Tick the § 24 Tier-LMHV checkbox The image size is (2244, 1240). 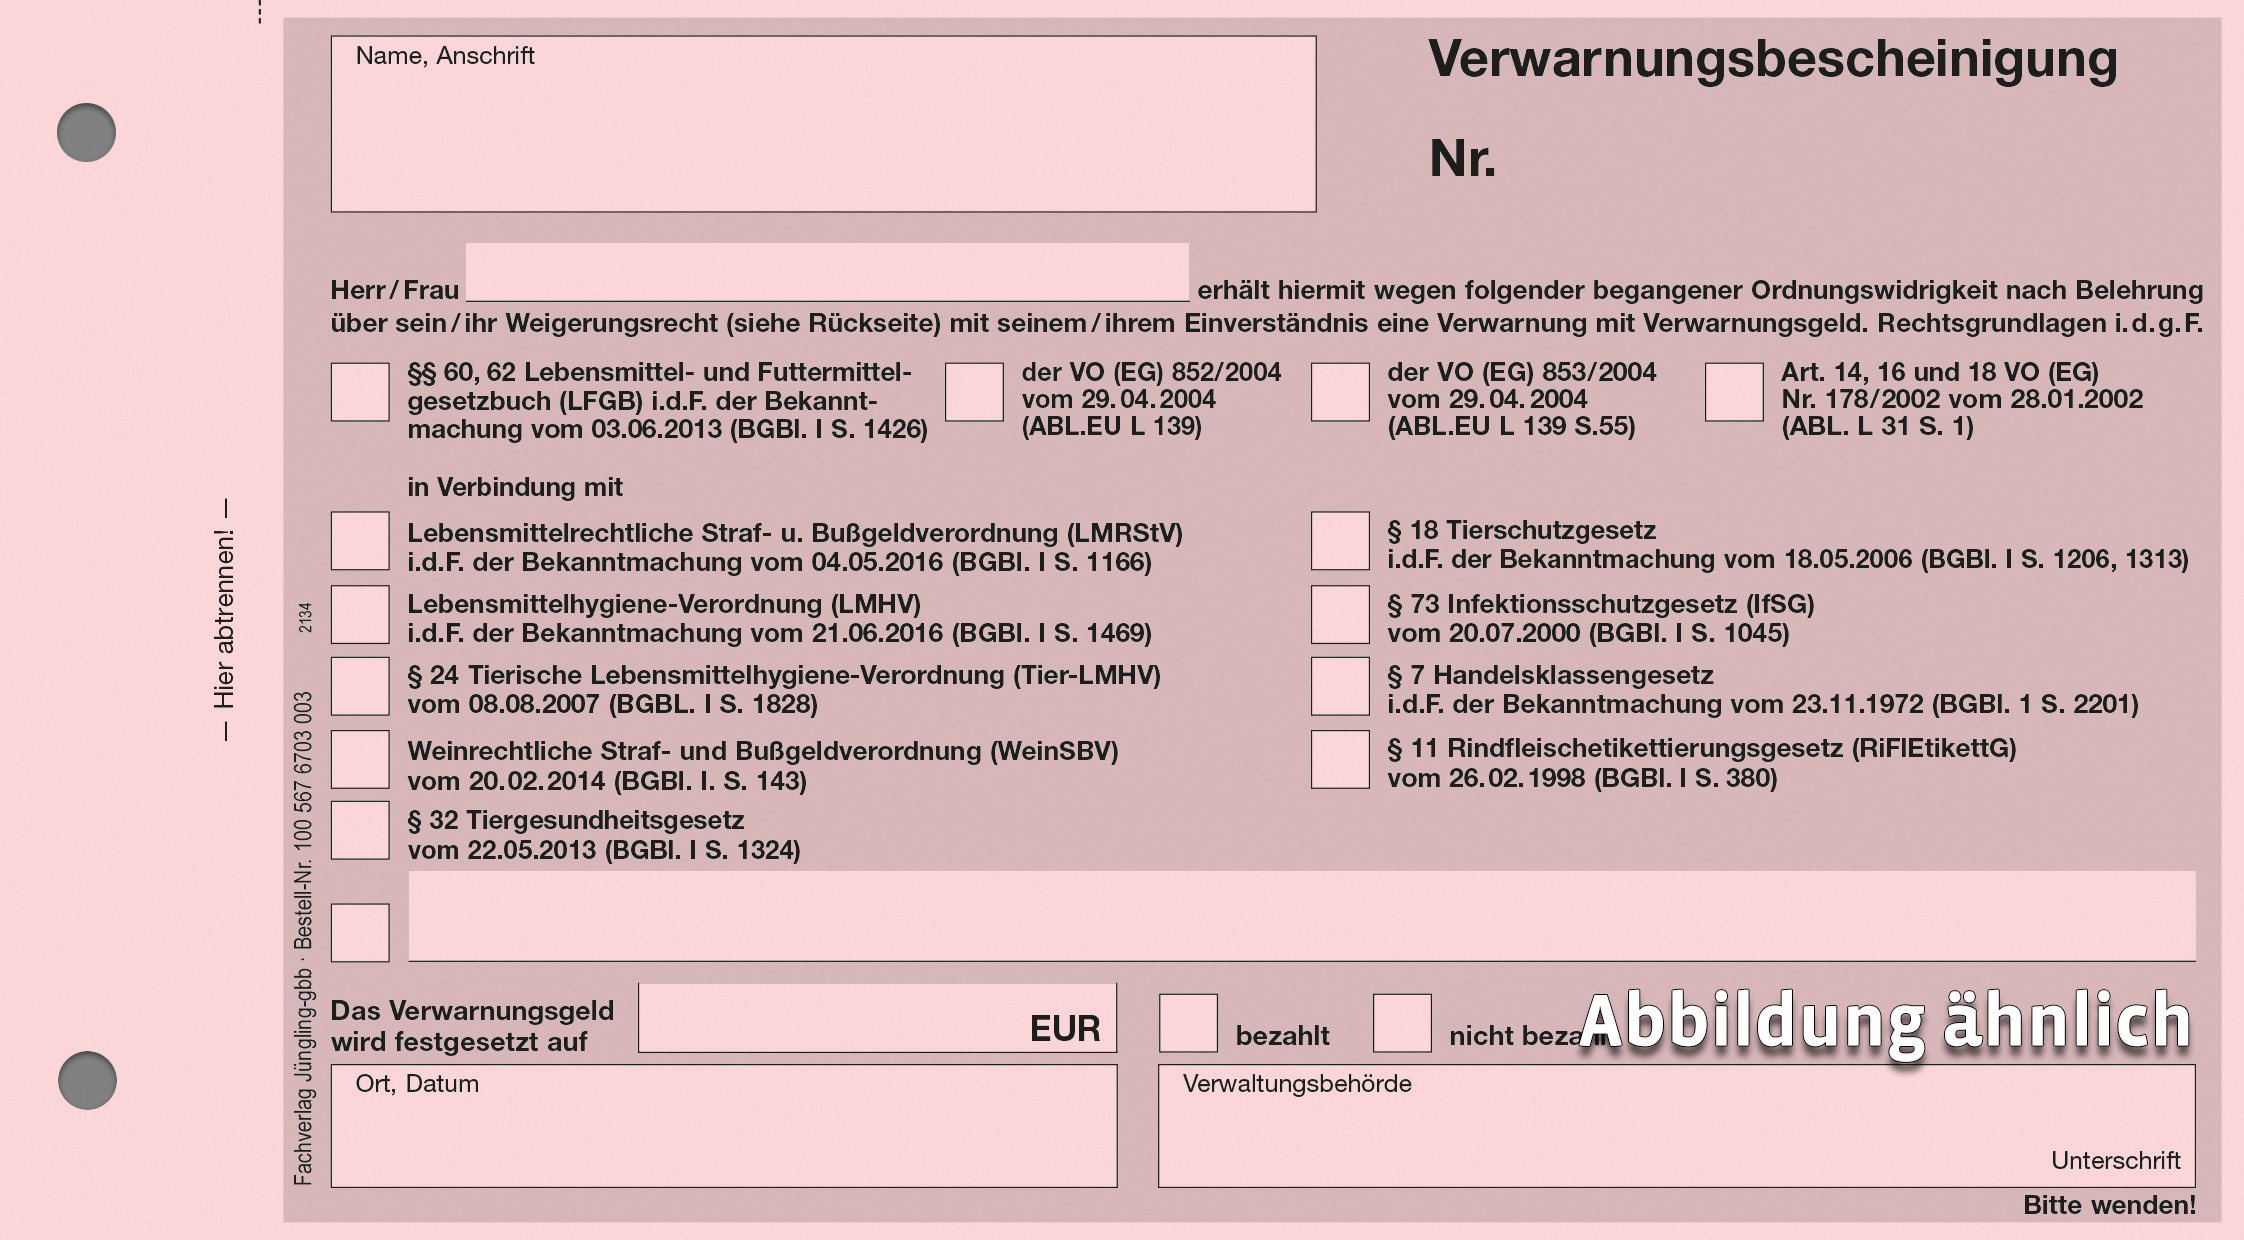pos(360,686)
